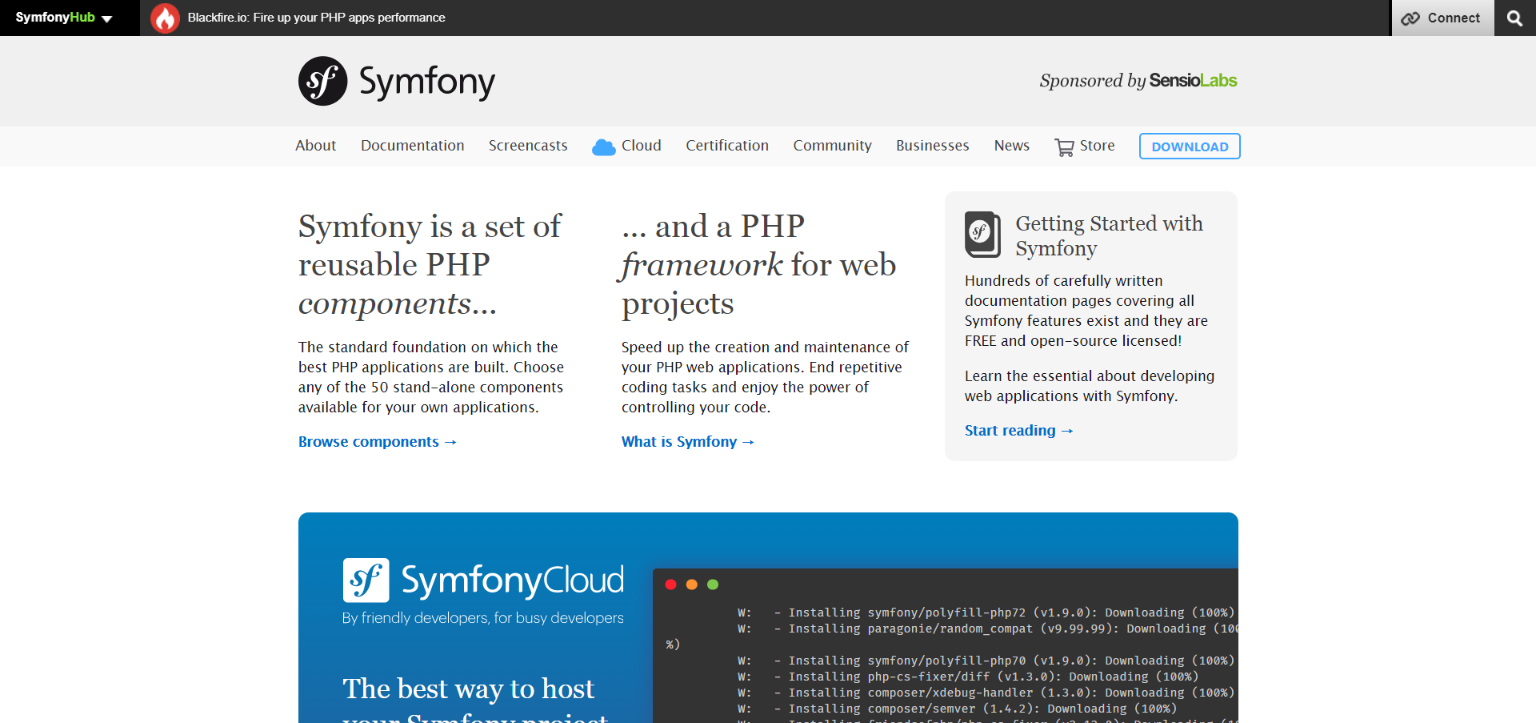
Task: Click the Symfony logo
Action: (x=397, y=81)
